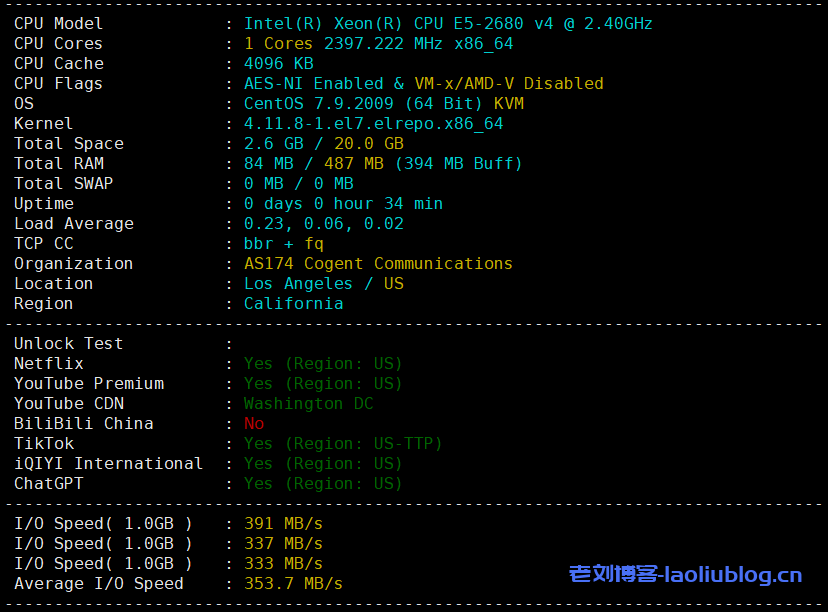828x612 pixels.
Task: Click the AS174 Cogent Communications text
Action: point(378,263)
